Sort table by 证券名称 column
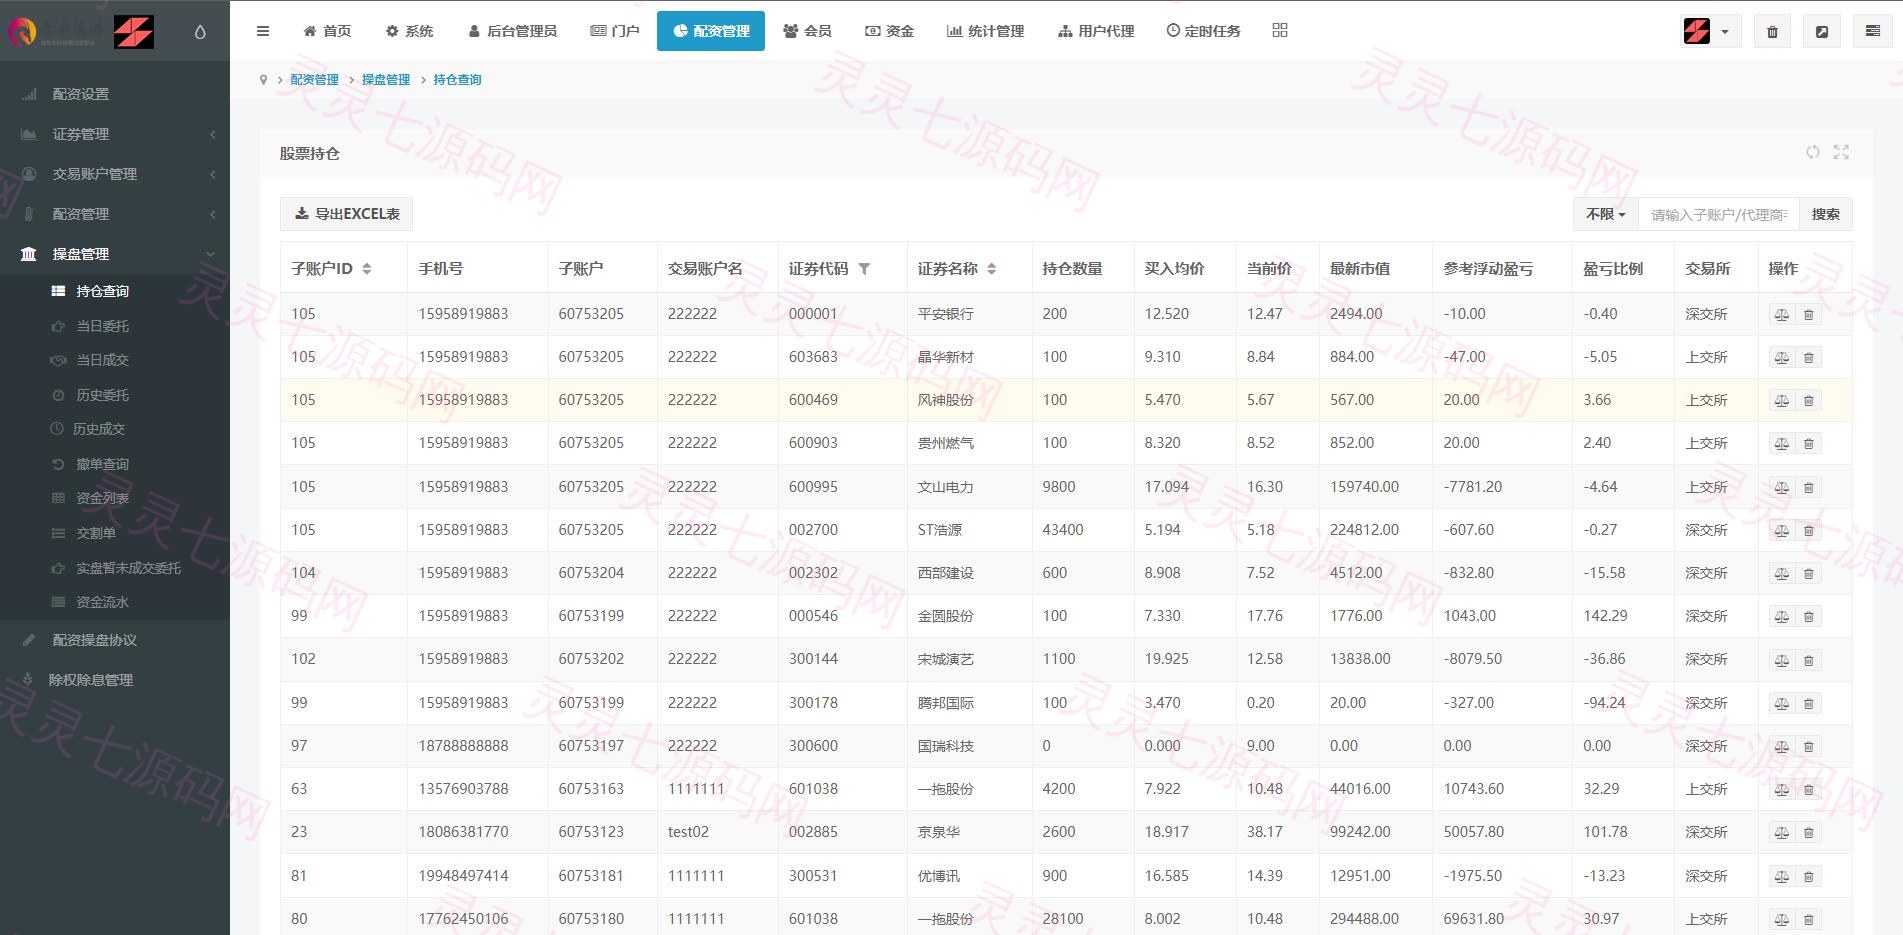The image size is (1903, 935). coord(991,269)
